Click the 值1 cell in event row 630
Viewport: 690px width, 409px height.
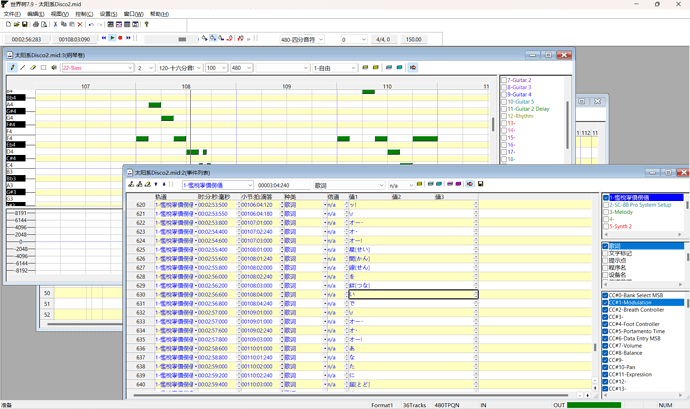pos(413,295)
